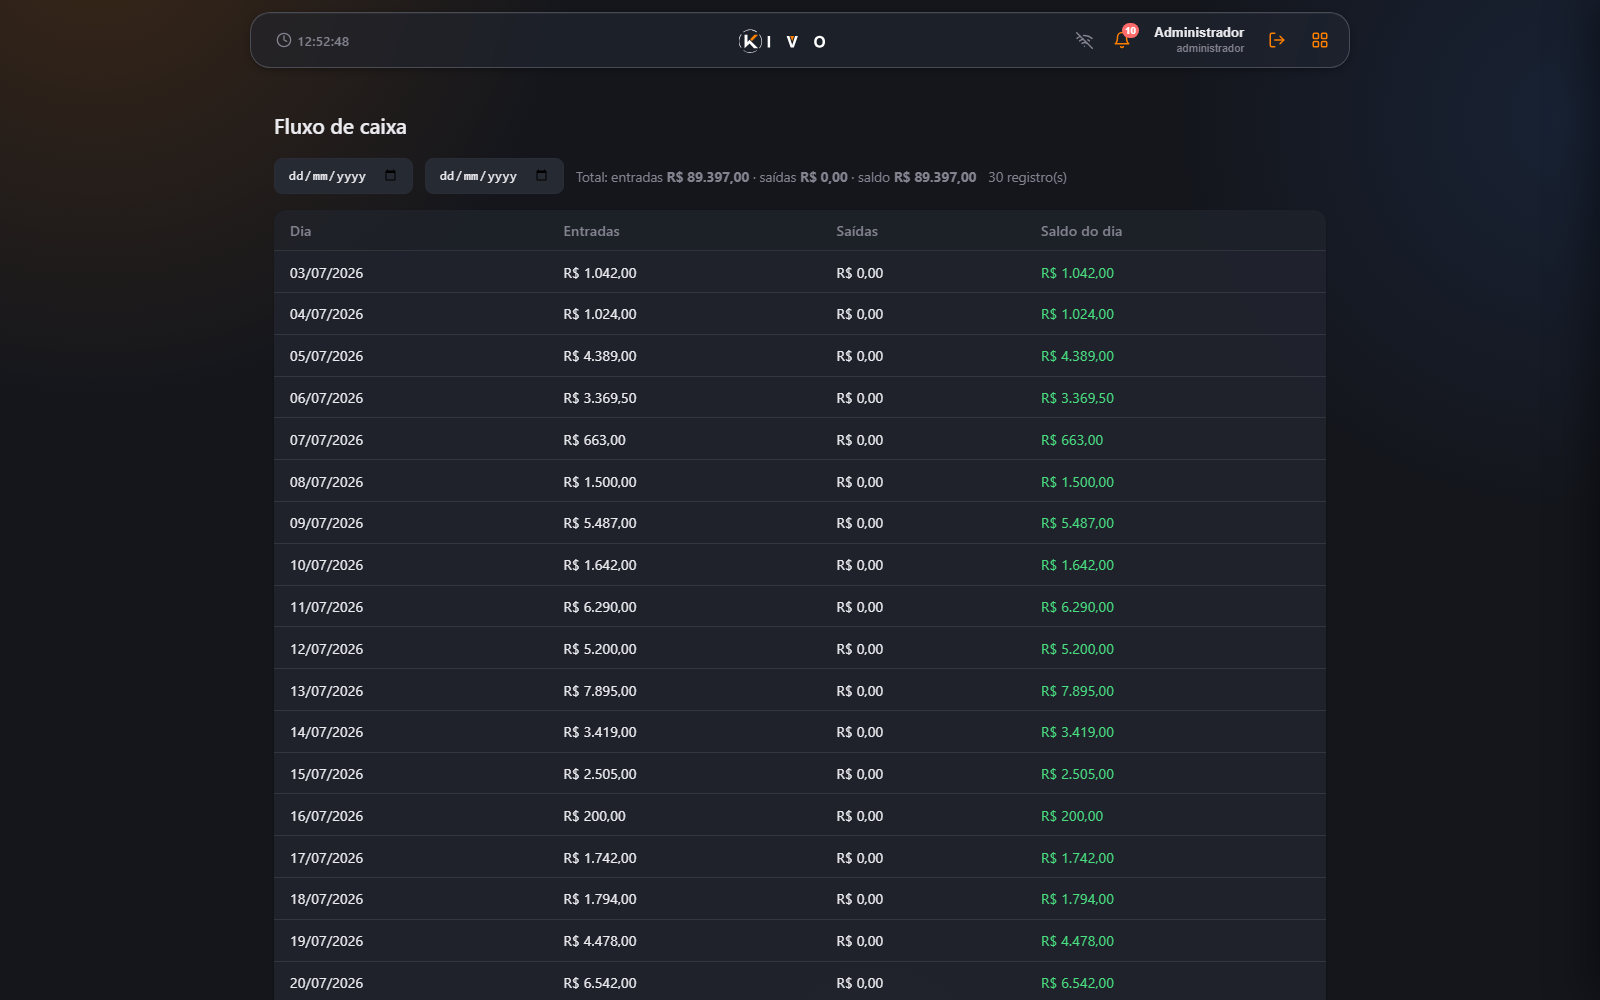Click green balance R$ 1.500,00
Viewport: 1600px width, 1000px height.
point(1077,482)
